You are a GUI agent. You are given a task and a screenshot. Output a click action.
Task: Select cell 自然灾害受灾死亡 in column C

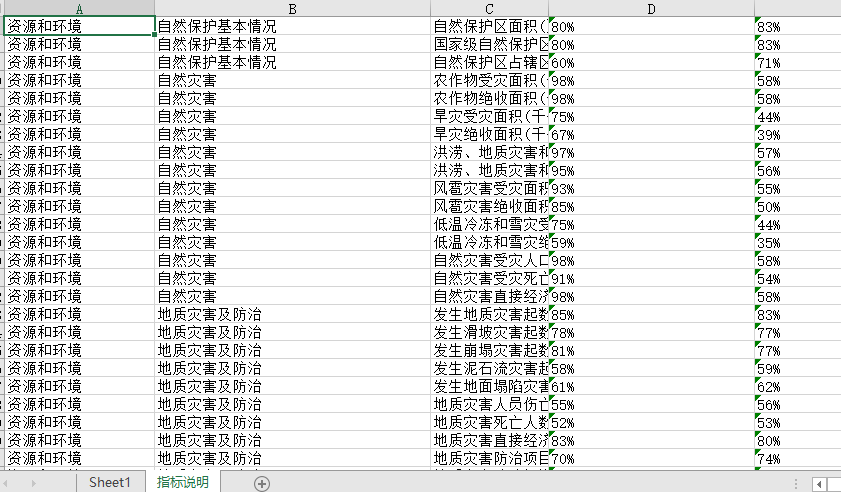(x=489, y=278)
